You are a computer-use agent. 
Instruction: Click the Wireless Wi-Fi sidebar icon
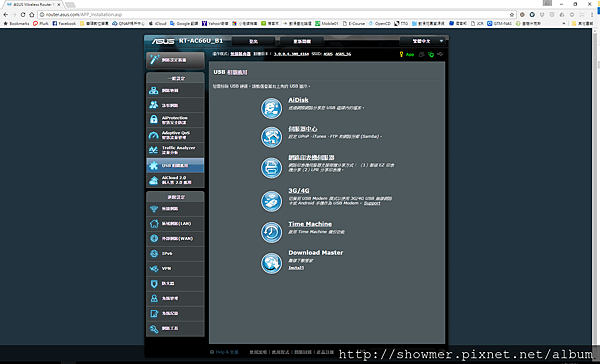click(x=154, y=209)
